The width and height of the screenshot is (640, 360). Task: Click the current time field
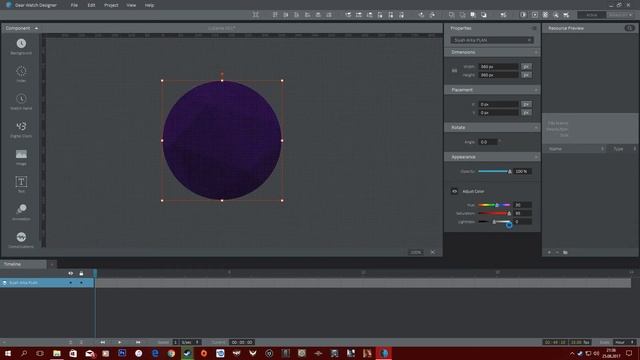tap(242, 342)
